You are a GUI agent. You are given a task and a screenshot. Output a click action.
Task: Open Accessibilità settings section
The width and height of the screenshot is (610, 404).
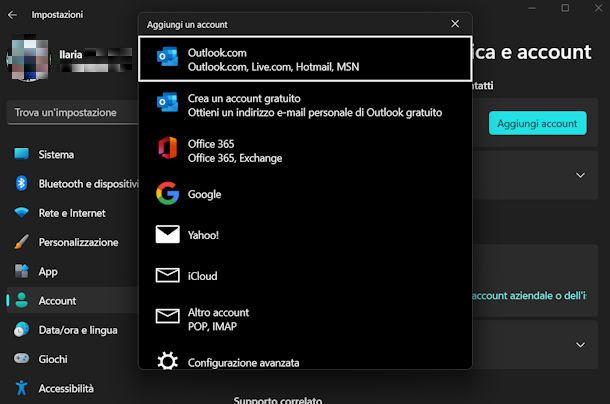[72, 388]
